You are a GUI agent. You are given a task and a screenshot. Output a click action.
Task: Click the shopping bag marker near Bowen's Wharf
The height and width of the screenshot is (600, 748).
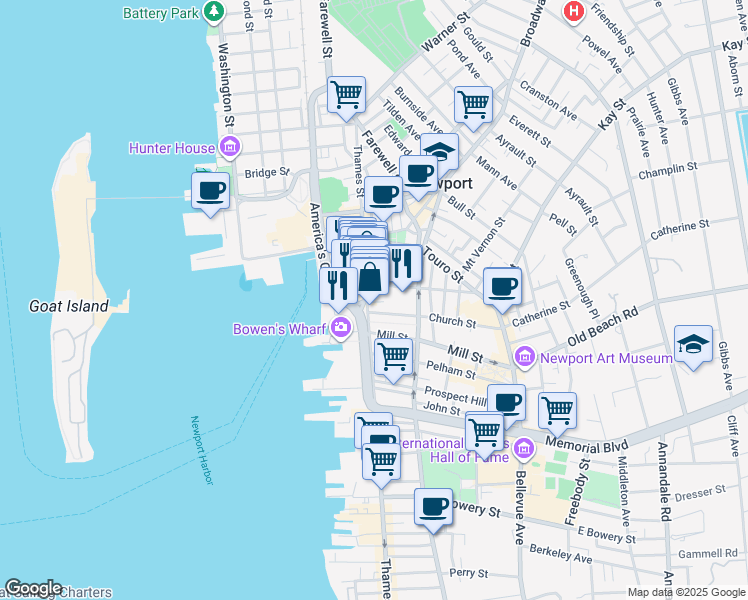369,278
